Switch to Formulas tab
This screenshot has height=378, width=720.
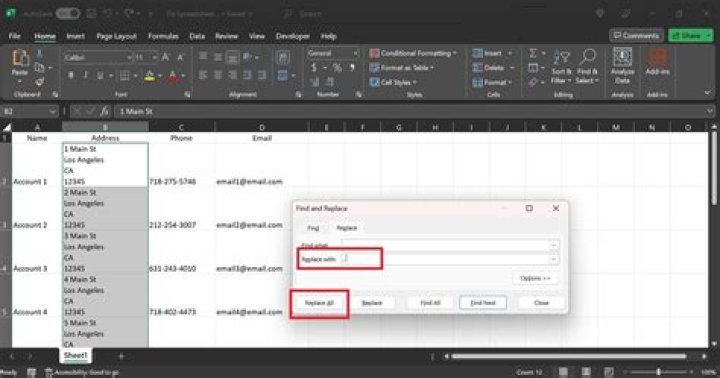[x=163, y=36]
